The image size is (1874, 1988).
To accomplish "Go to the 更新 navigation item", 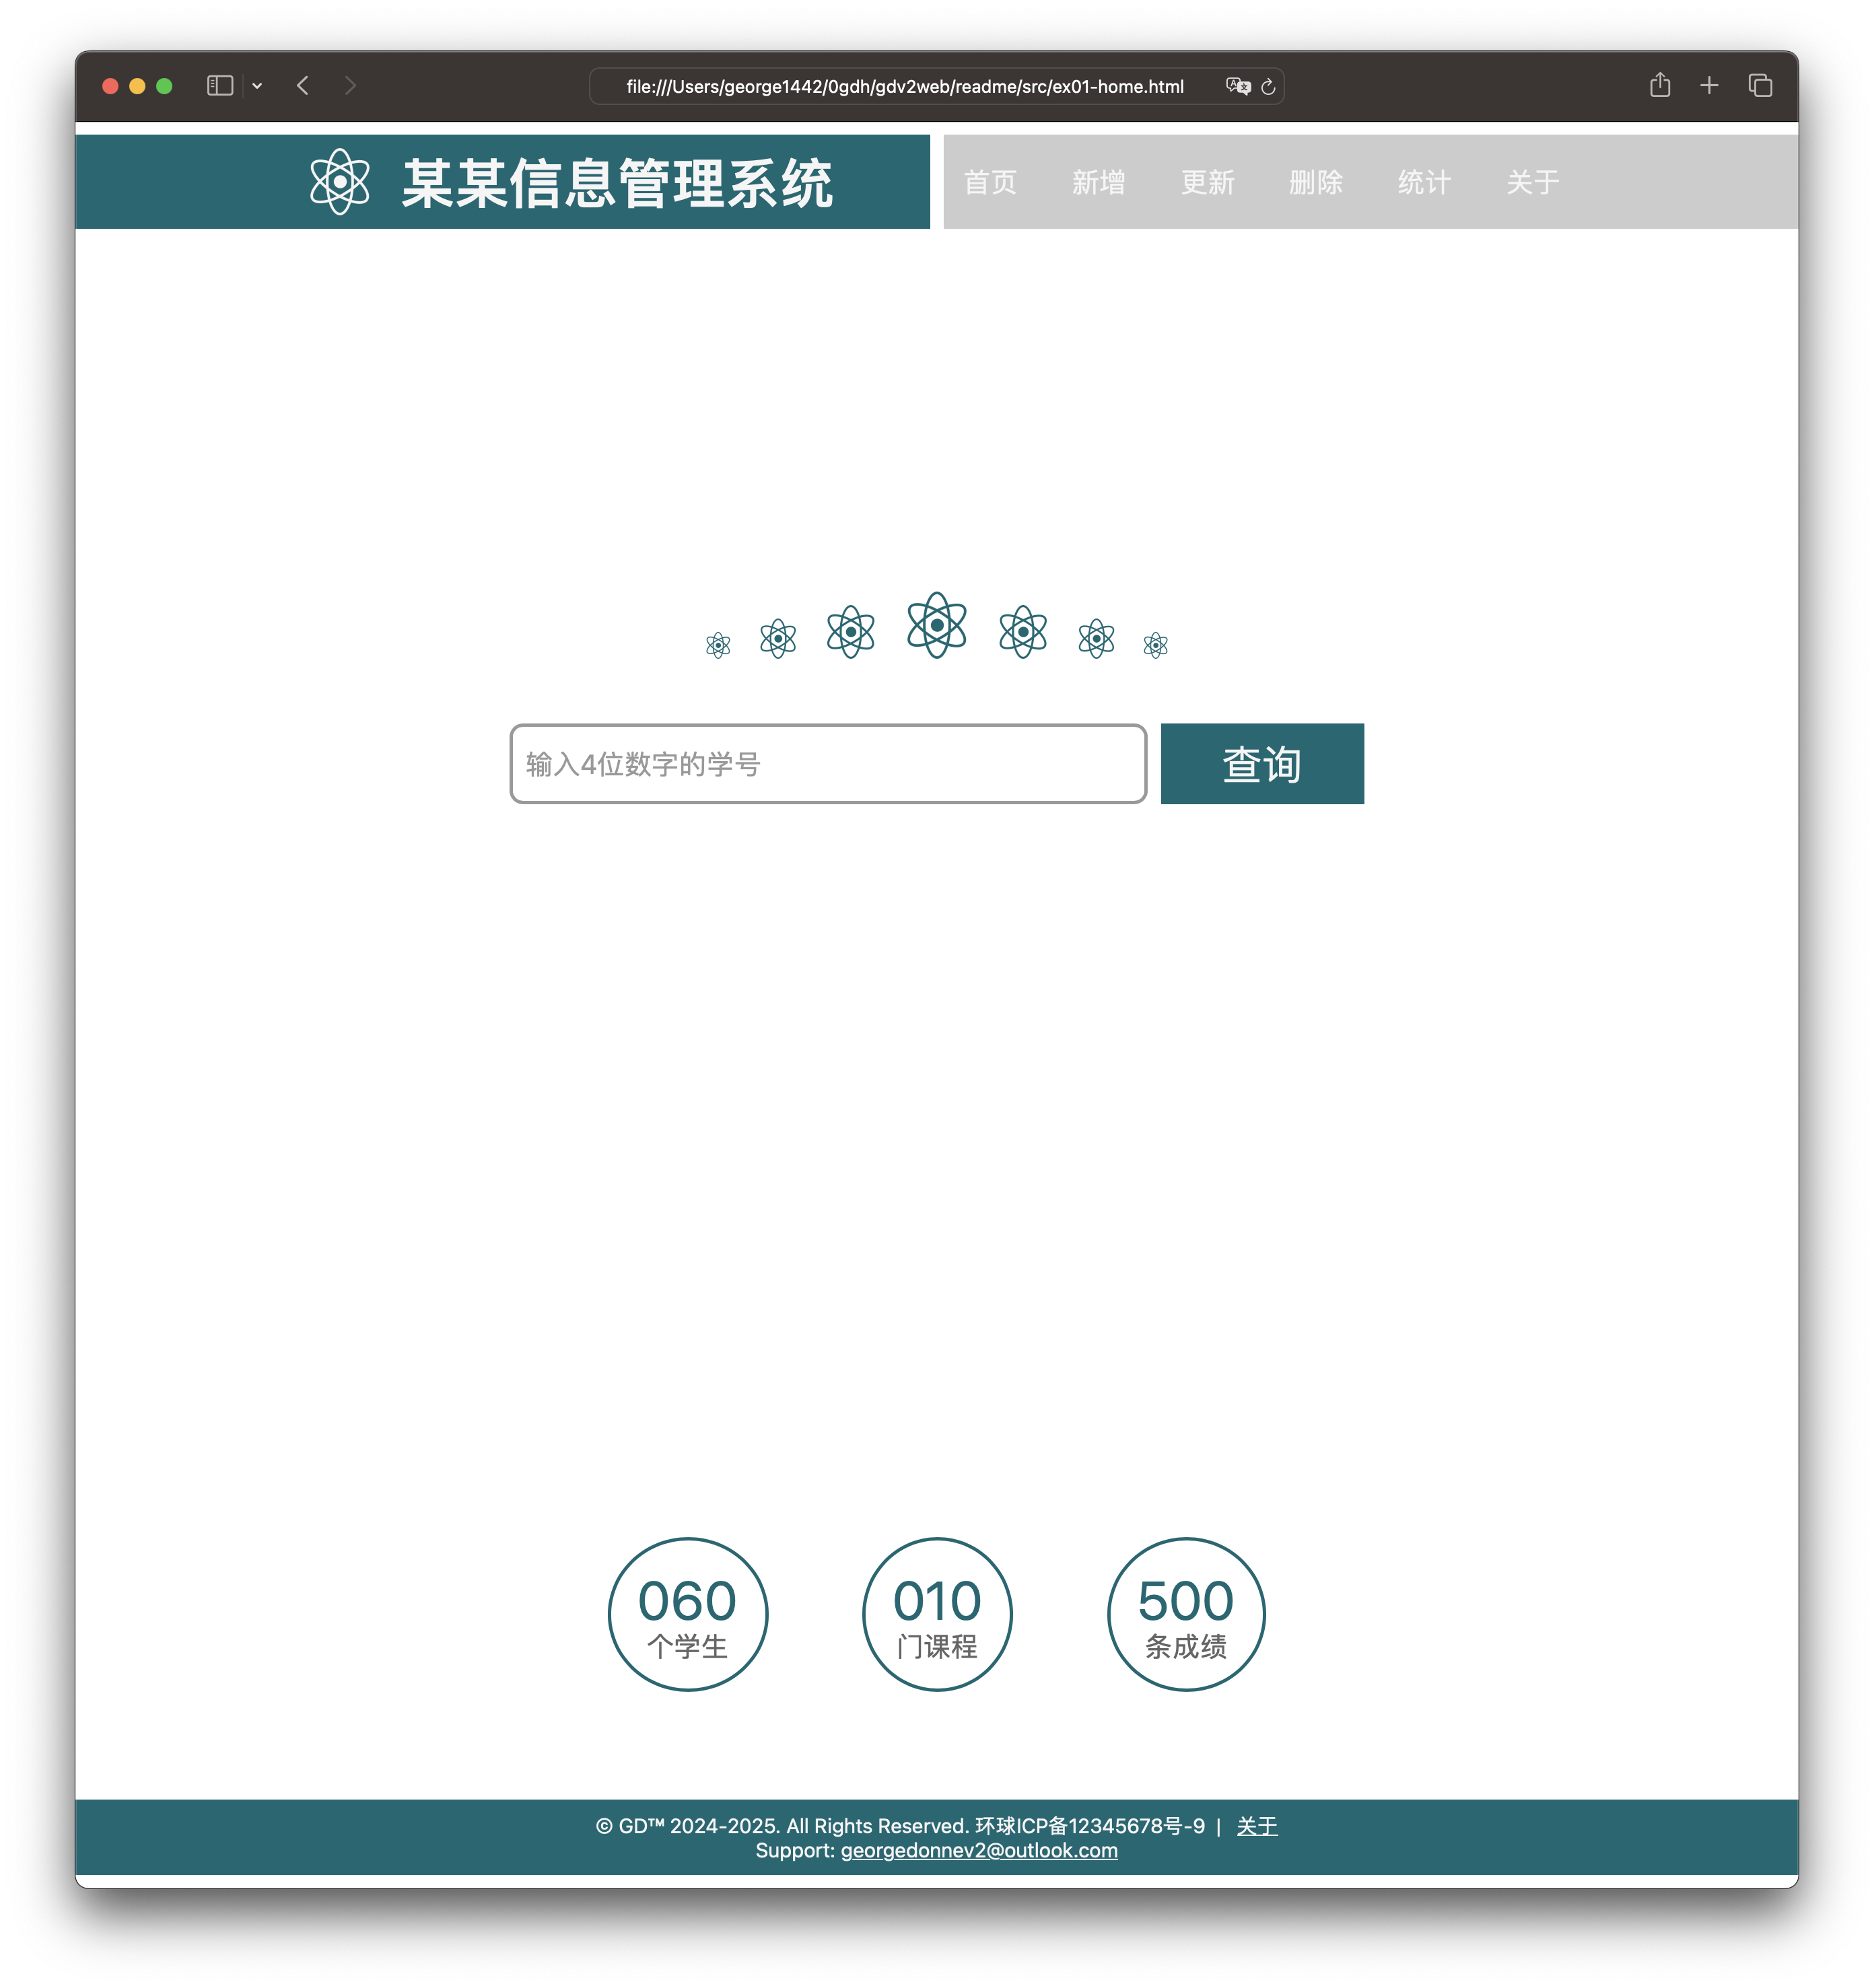I will coord(1207,182).
